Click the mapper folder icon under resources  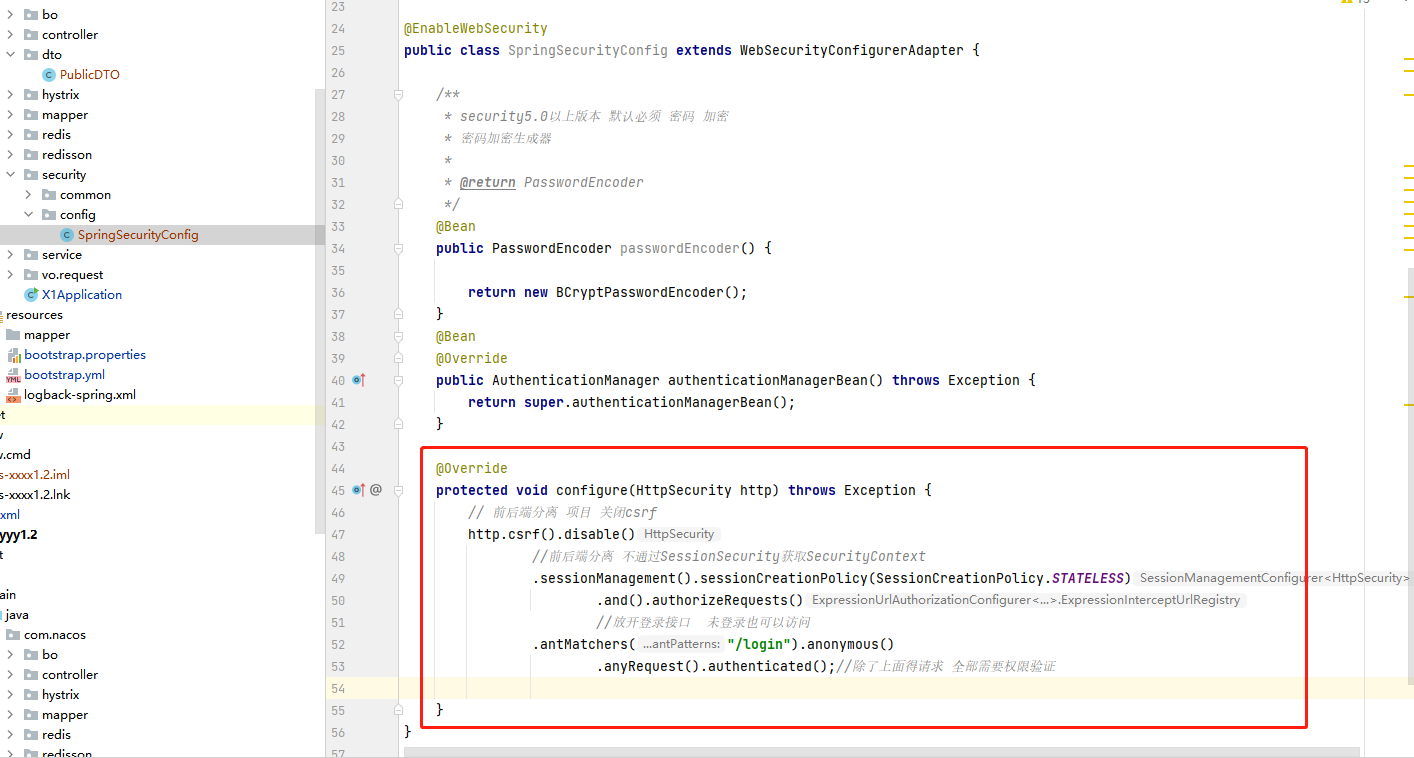pyautogui.click(x=13, y=335)
